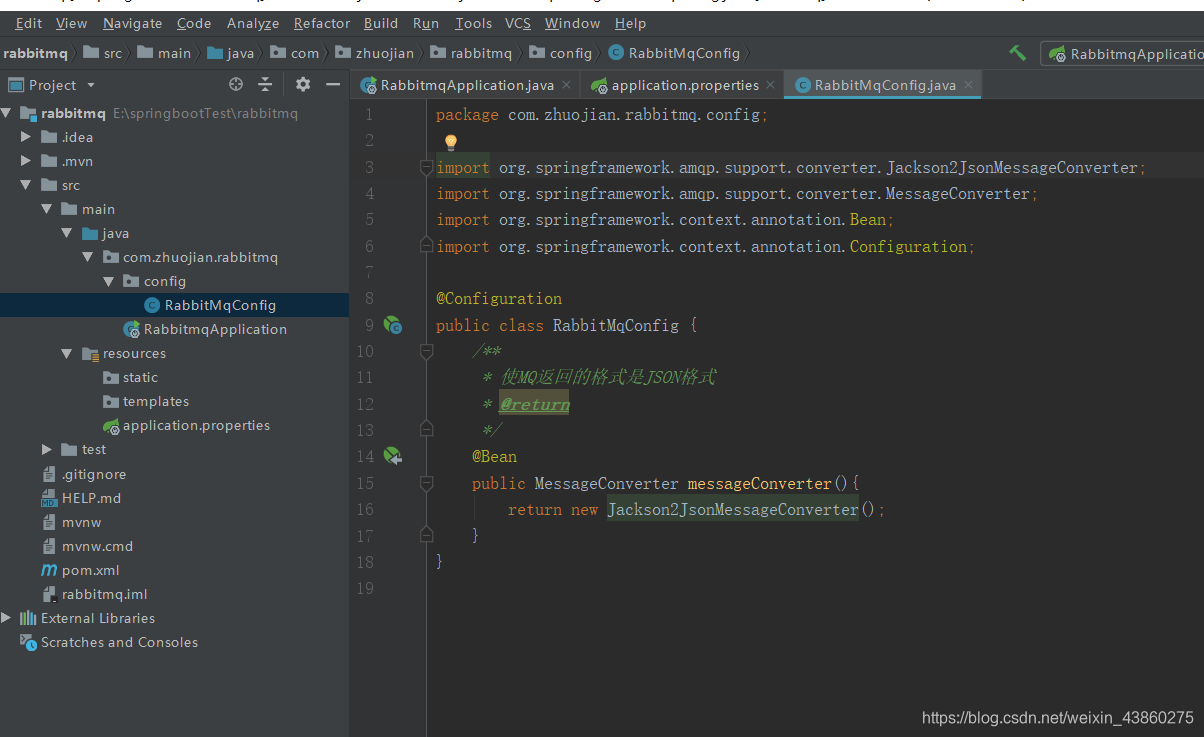The height and width of the screenshot is (737, 1204).
Task: Collapse the resources folder arrow
Action: click(x=67, y=353)
